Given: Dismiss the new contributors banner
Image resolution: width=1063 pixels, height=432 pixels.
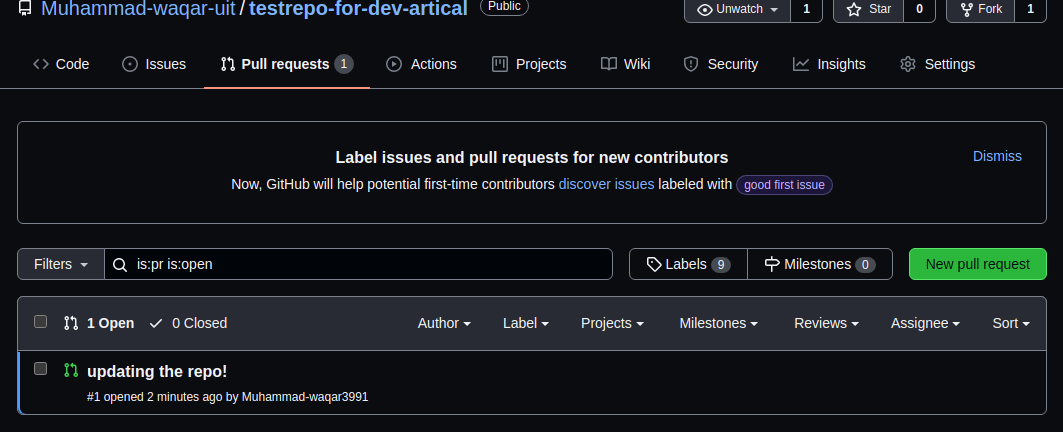Looking at the screenshot, I should tap(997, 157).
